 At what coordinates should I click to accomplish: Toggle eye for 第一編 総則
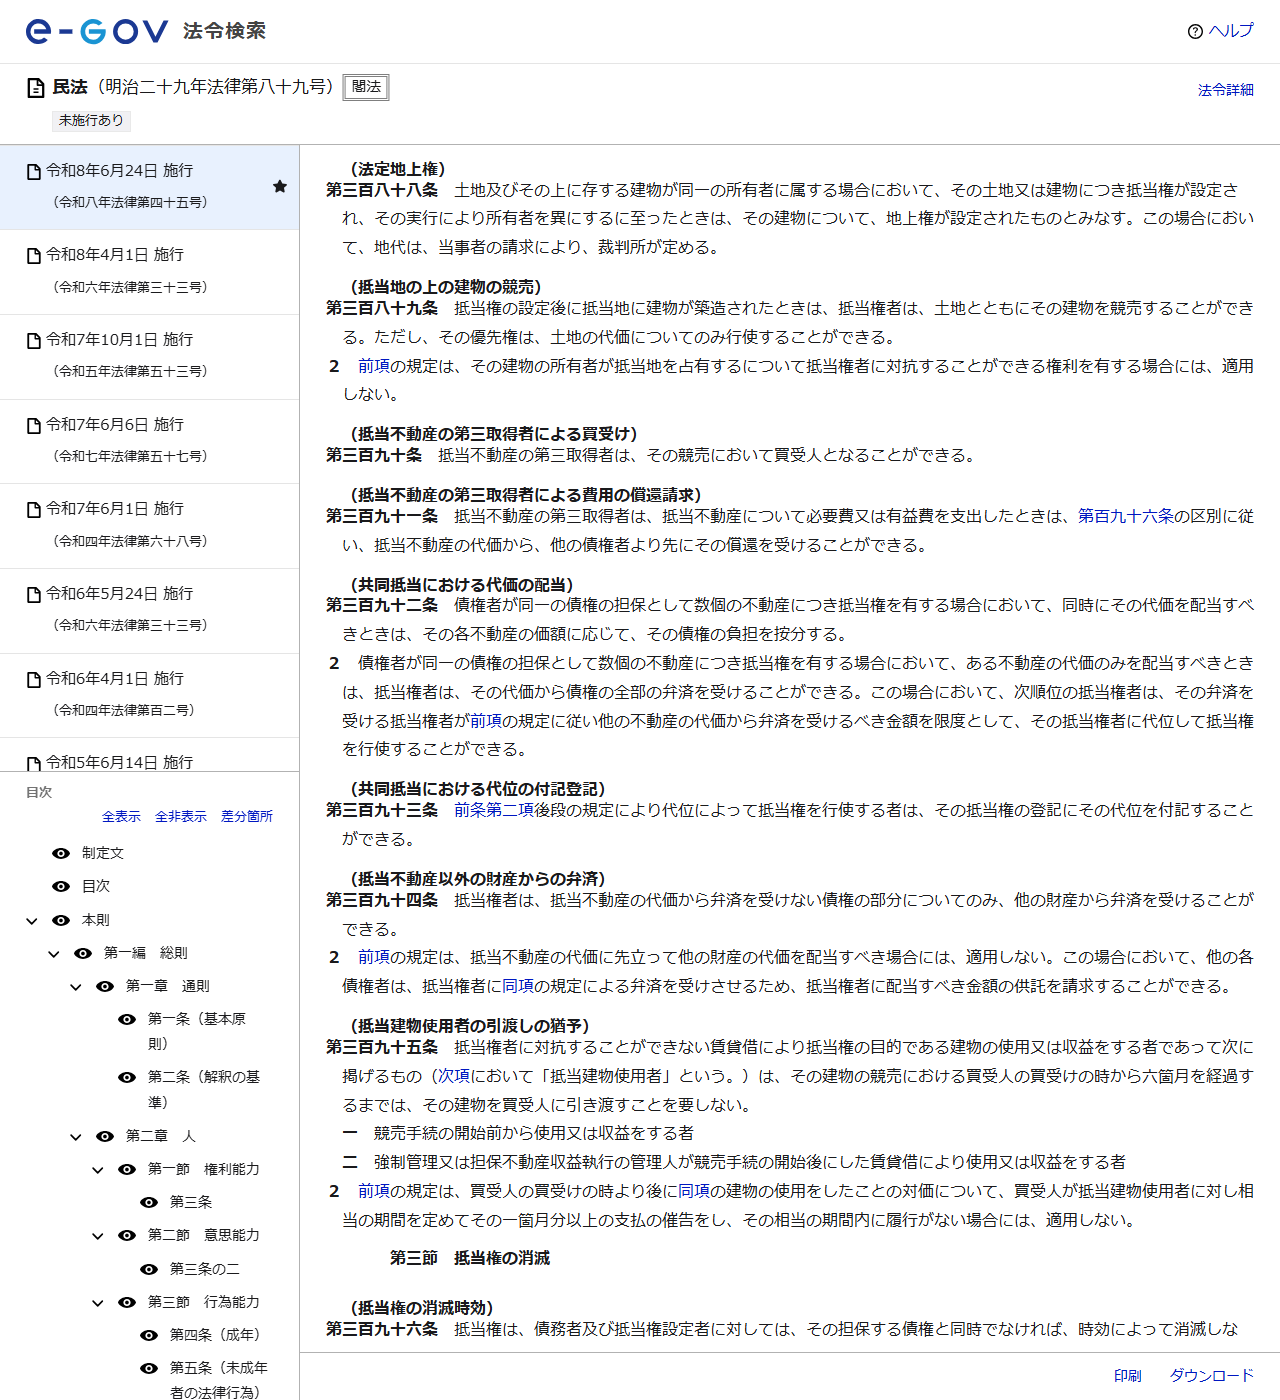[83, 953]
